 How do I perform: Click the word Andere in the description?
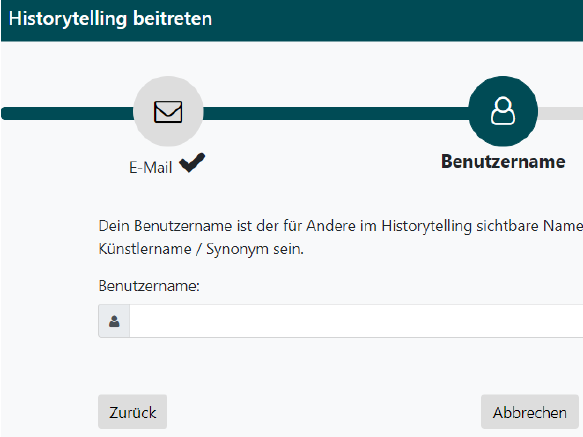(x=331, y=226)
